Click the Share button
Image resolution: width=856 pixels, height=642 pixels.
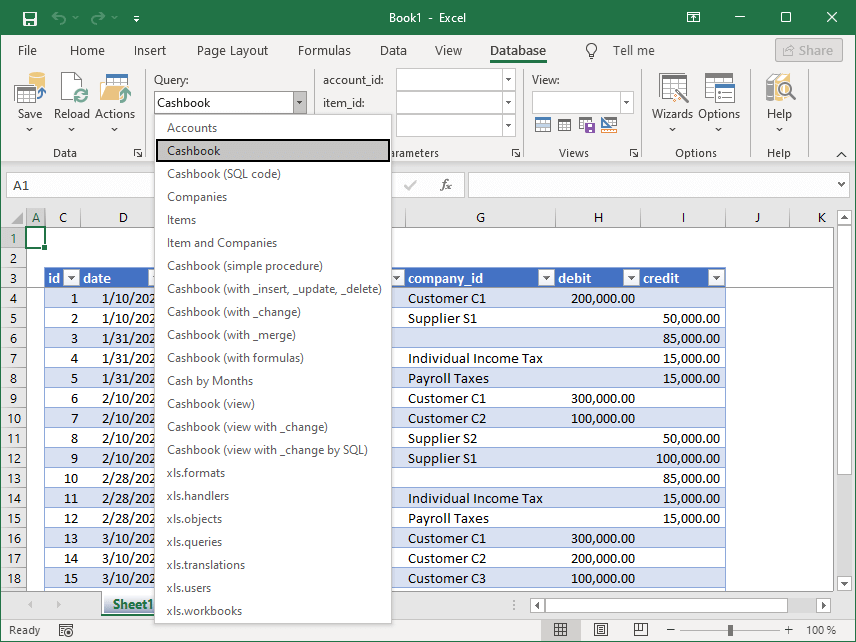click(808, 50)
